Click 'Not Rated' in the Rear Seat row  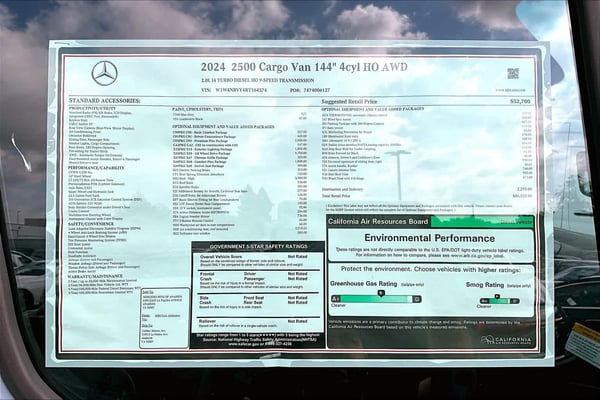coord(297,302)
